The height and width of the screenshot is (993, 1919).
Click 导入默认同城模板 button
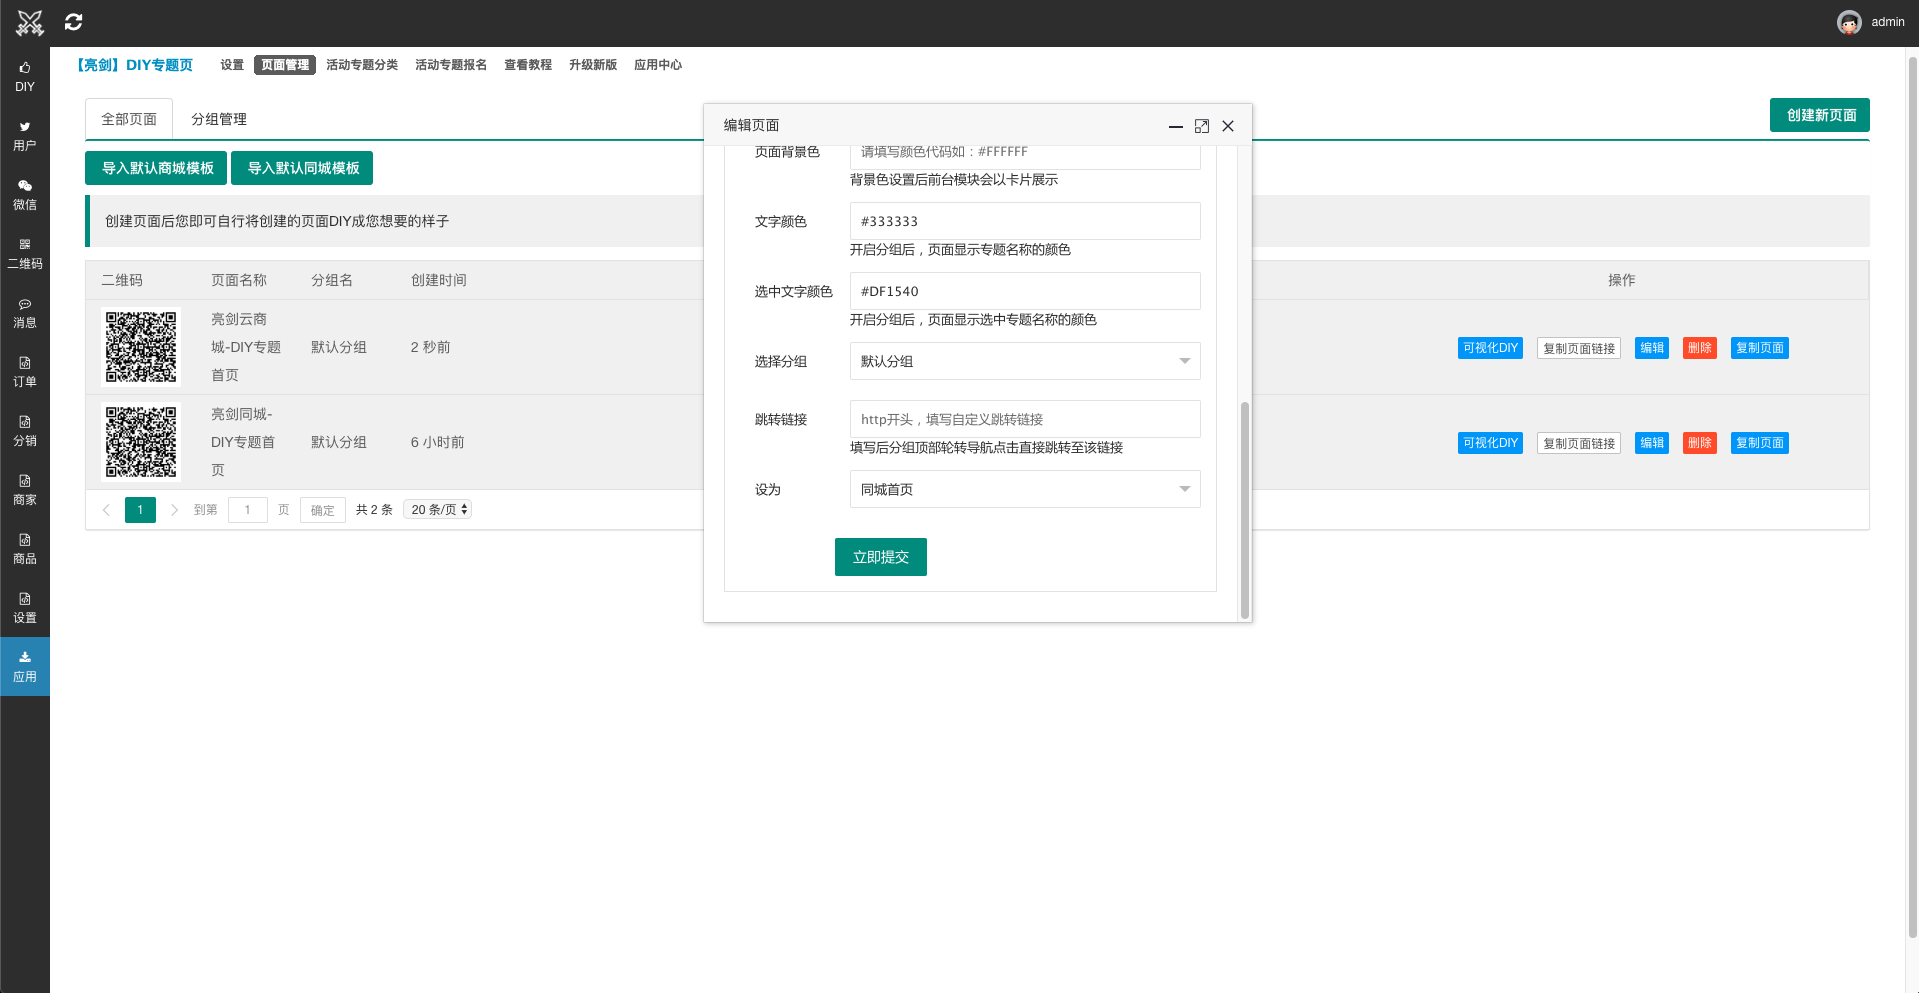click(302, 168)
